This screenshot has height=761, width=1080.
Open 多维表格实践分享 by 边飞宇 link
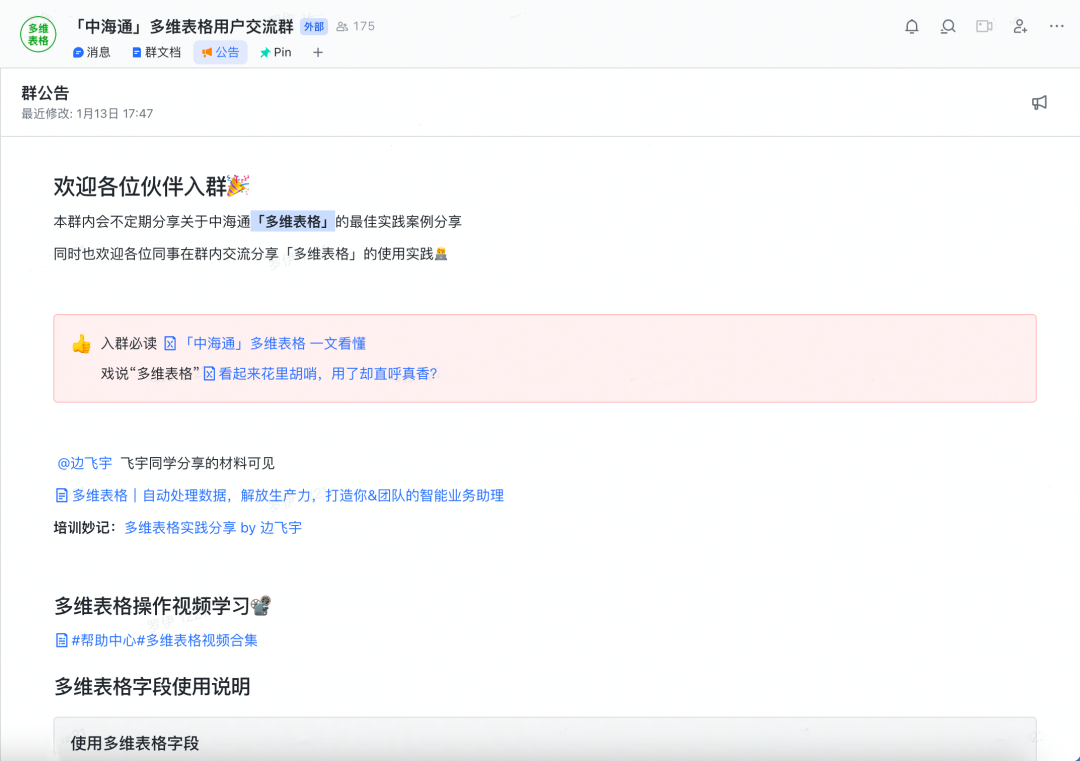[213, 528]
